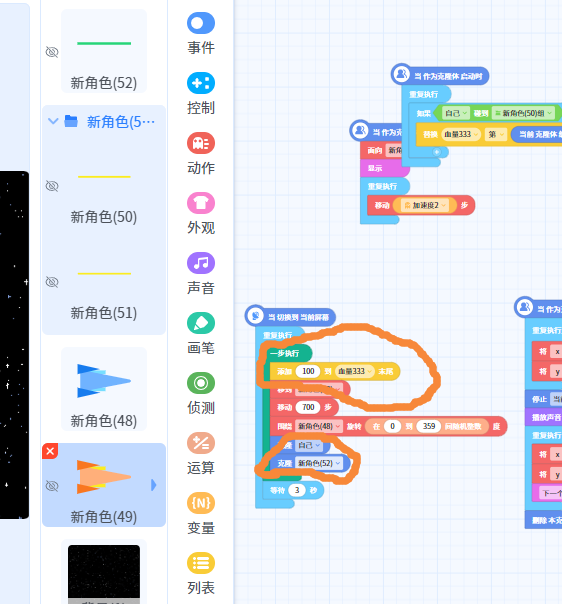Select the 运算 (Operators) block category
Viewport: 562px width, 604px height.
pyautogui.click(x=201, y=454)
